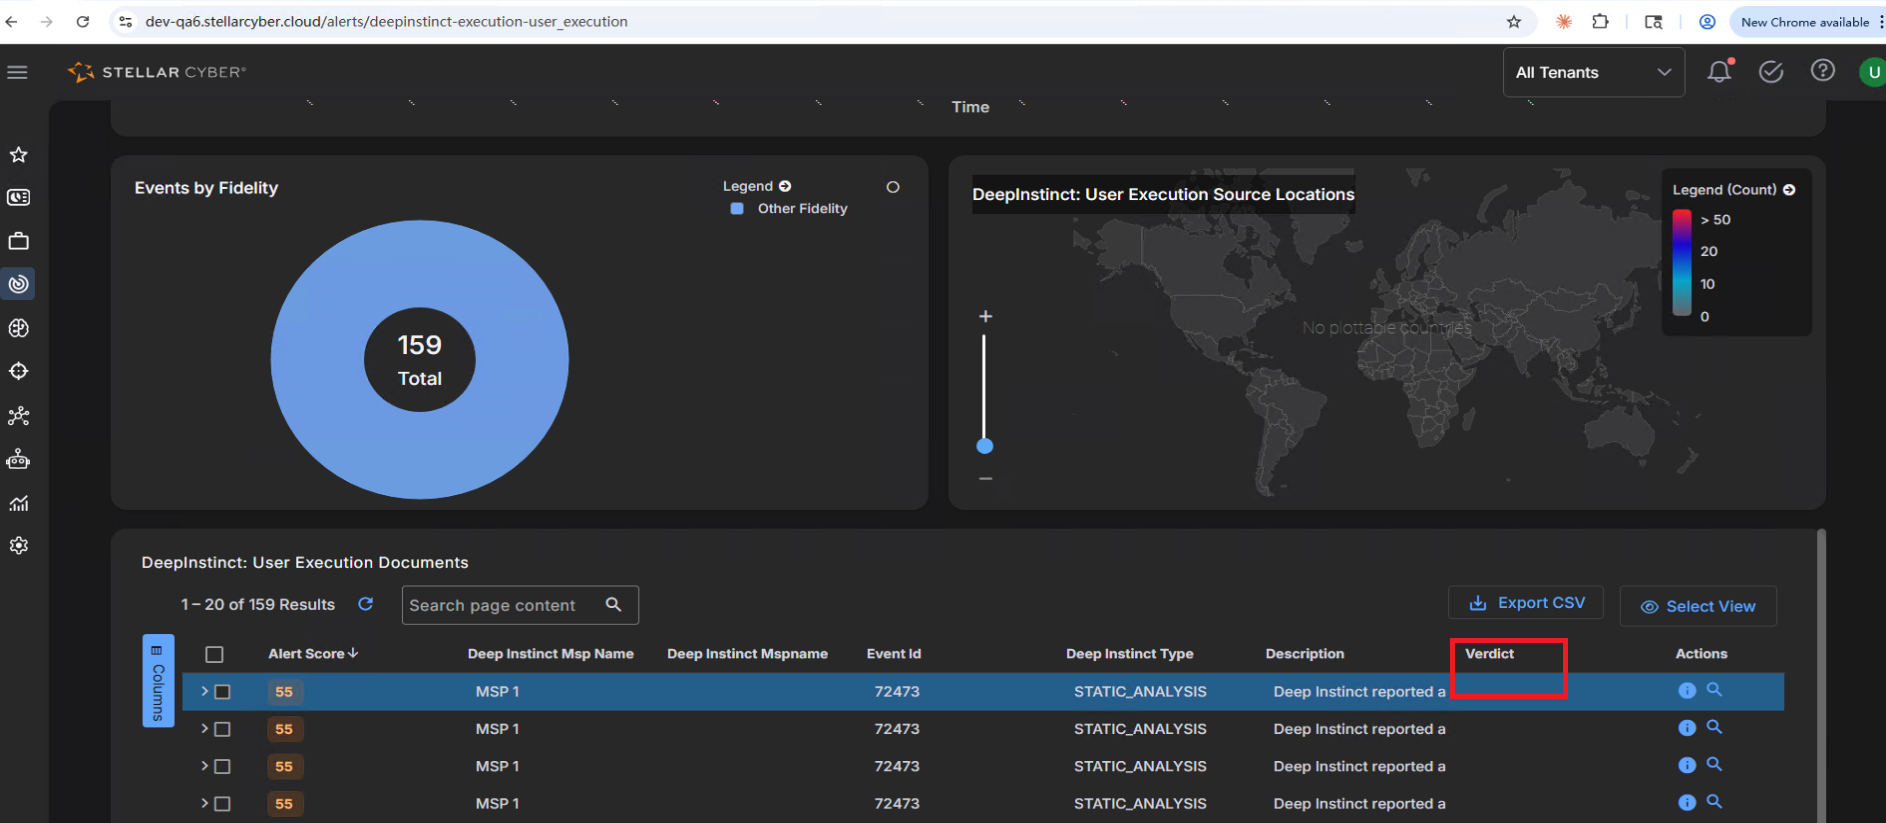Tick the checkbox of the third row
1886x823 pixels.
[223, 767]
